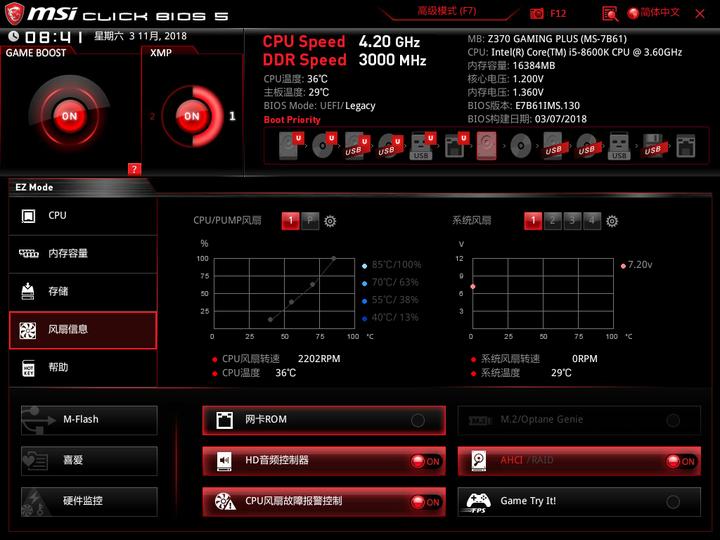Screen dimensions: 720x540
Task: Toggle AHCI/RAID ON switch
Action: pyautogui.click(x=681, y=461)
